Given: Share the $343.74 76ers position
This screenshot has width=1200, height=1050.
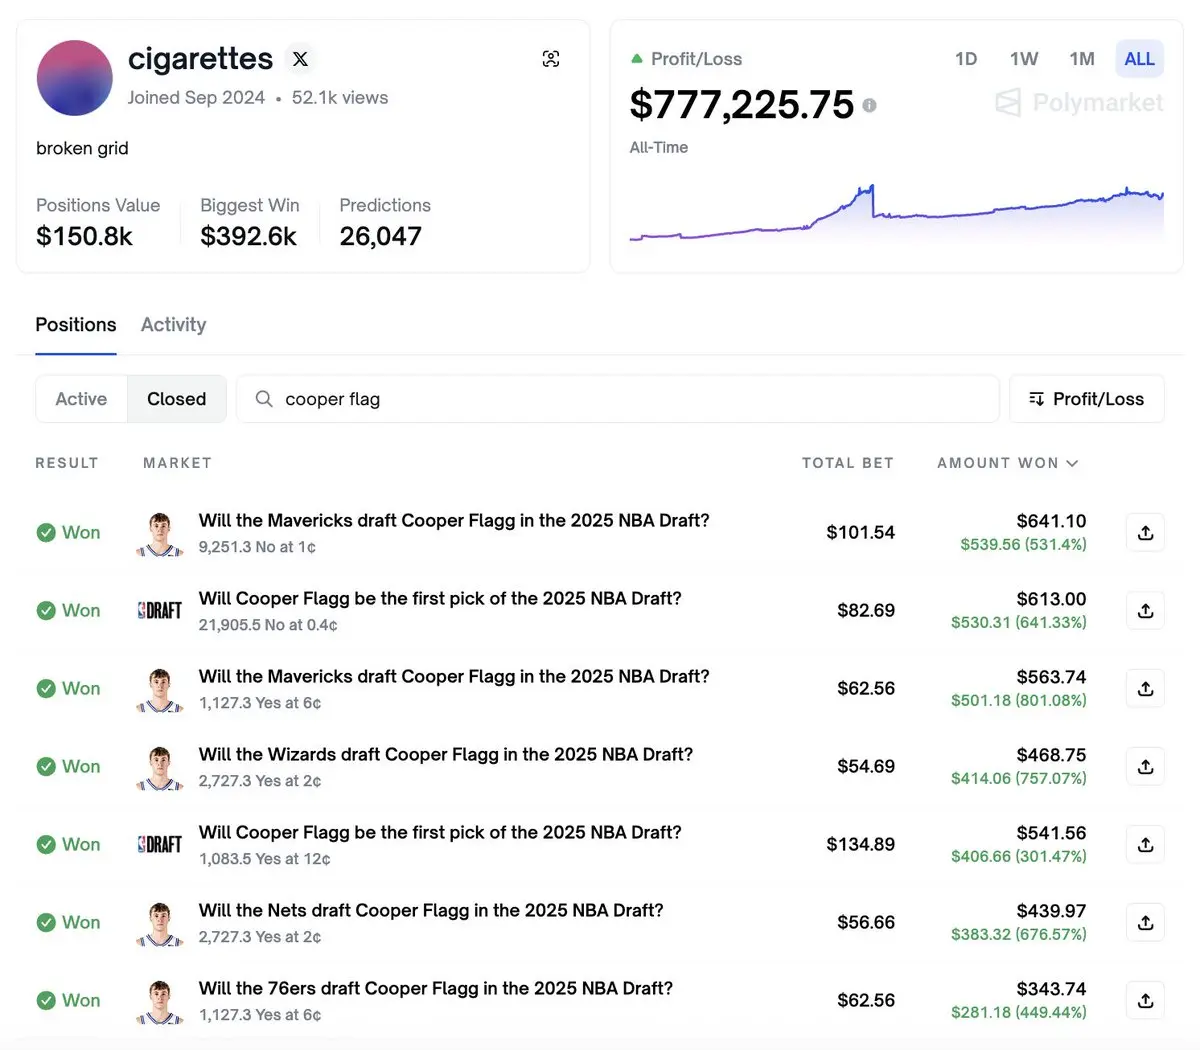Looking at the screenshot, I should pyautogui.click(x=1146, y=1001).
